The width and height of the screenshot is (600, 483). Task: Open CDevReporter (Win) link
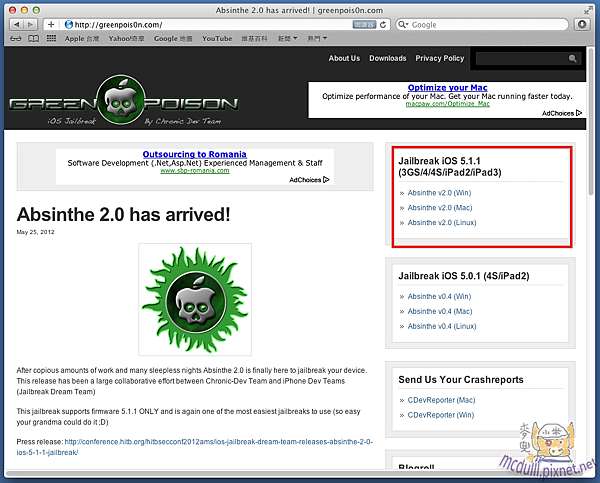441,415
